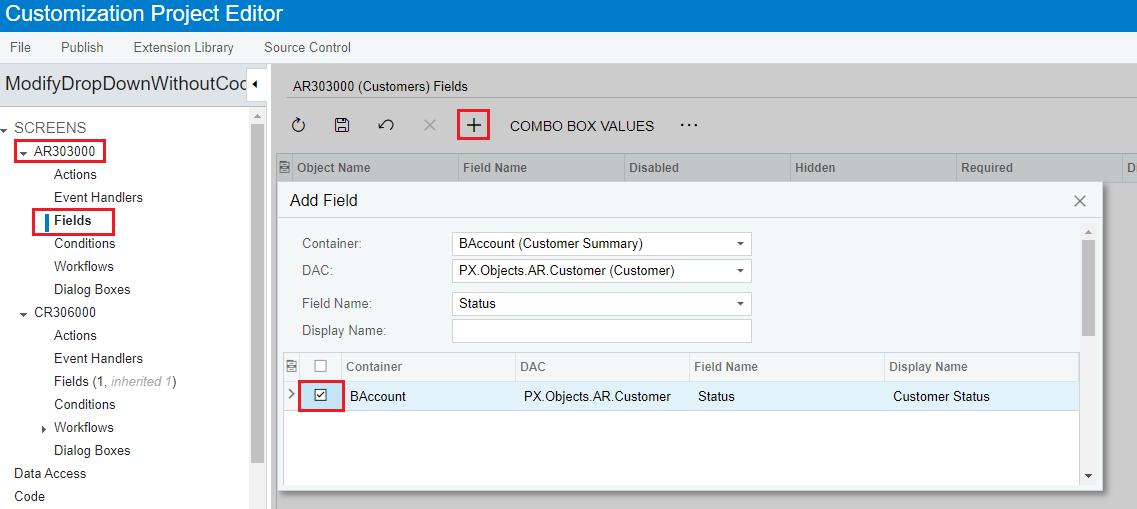This screenshot has width=1137, height=509.
Task: Click the Refresh toolbar icon
Action: [298, 125]
